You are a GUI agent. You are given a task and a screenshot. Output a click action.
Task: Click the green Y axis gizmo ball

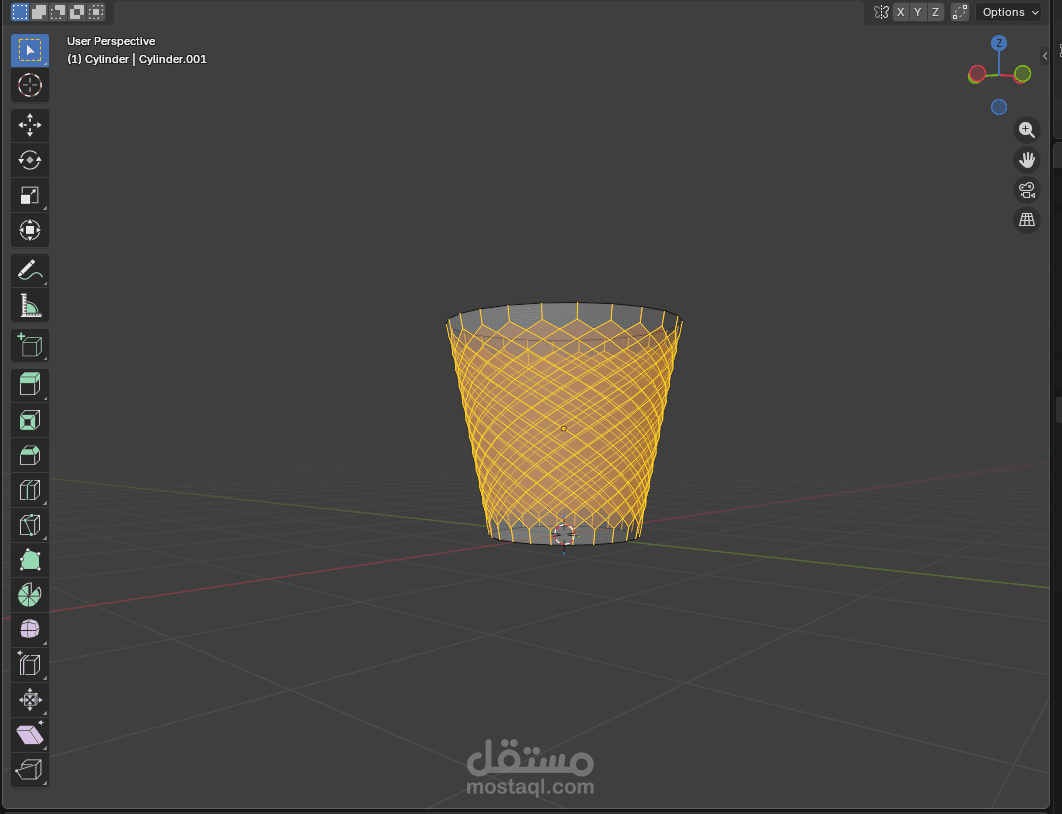pos(1023,74)
